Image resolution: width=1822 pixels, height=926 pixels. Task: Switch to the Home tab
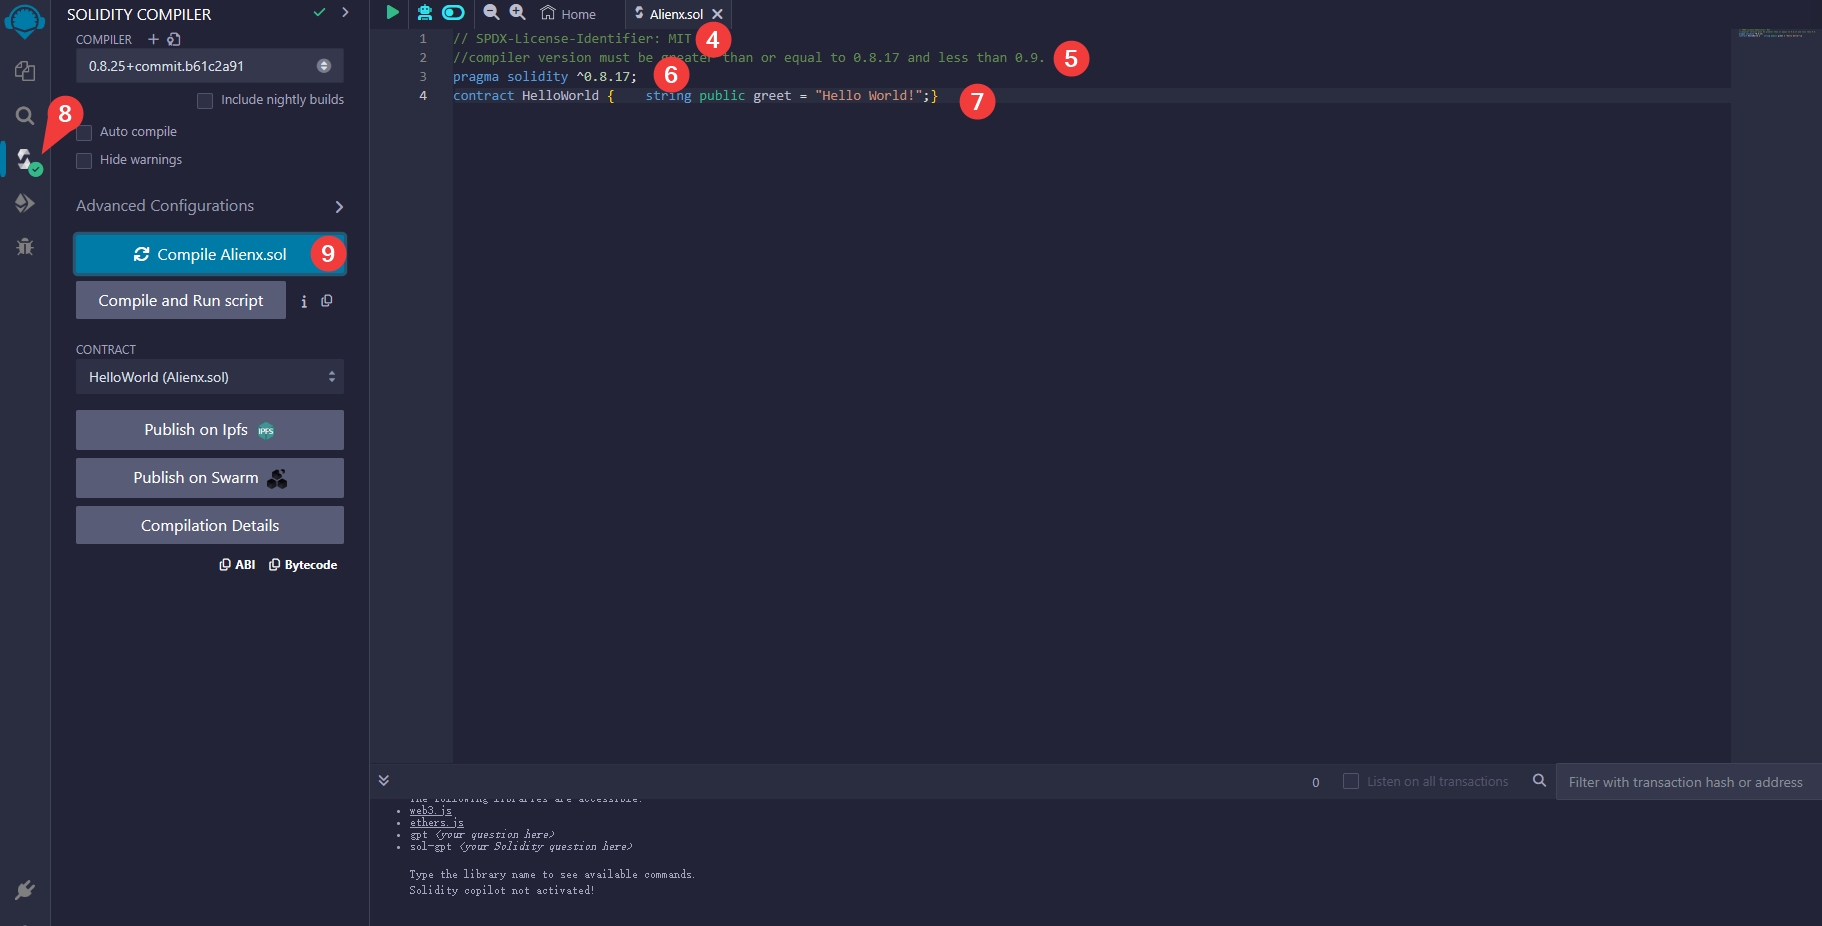click(568, 14)
